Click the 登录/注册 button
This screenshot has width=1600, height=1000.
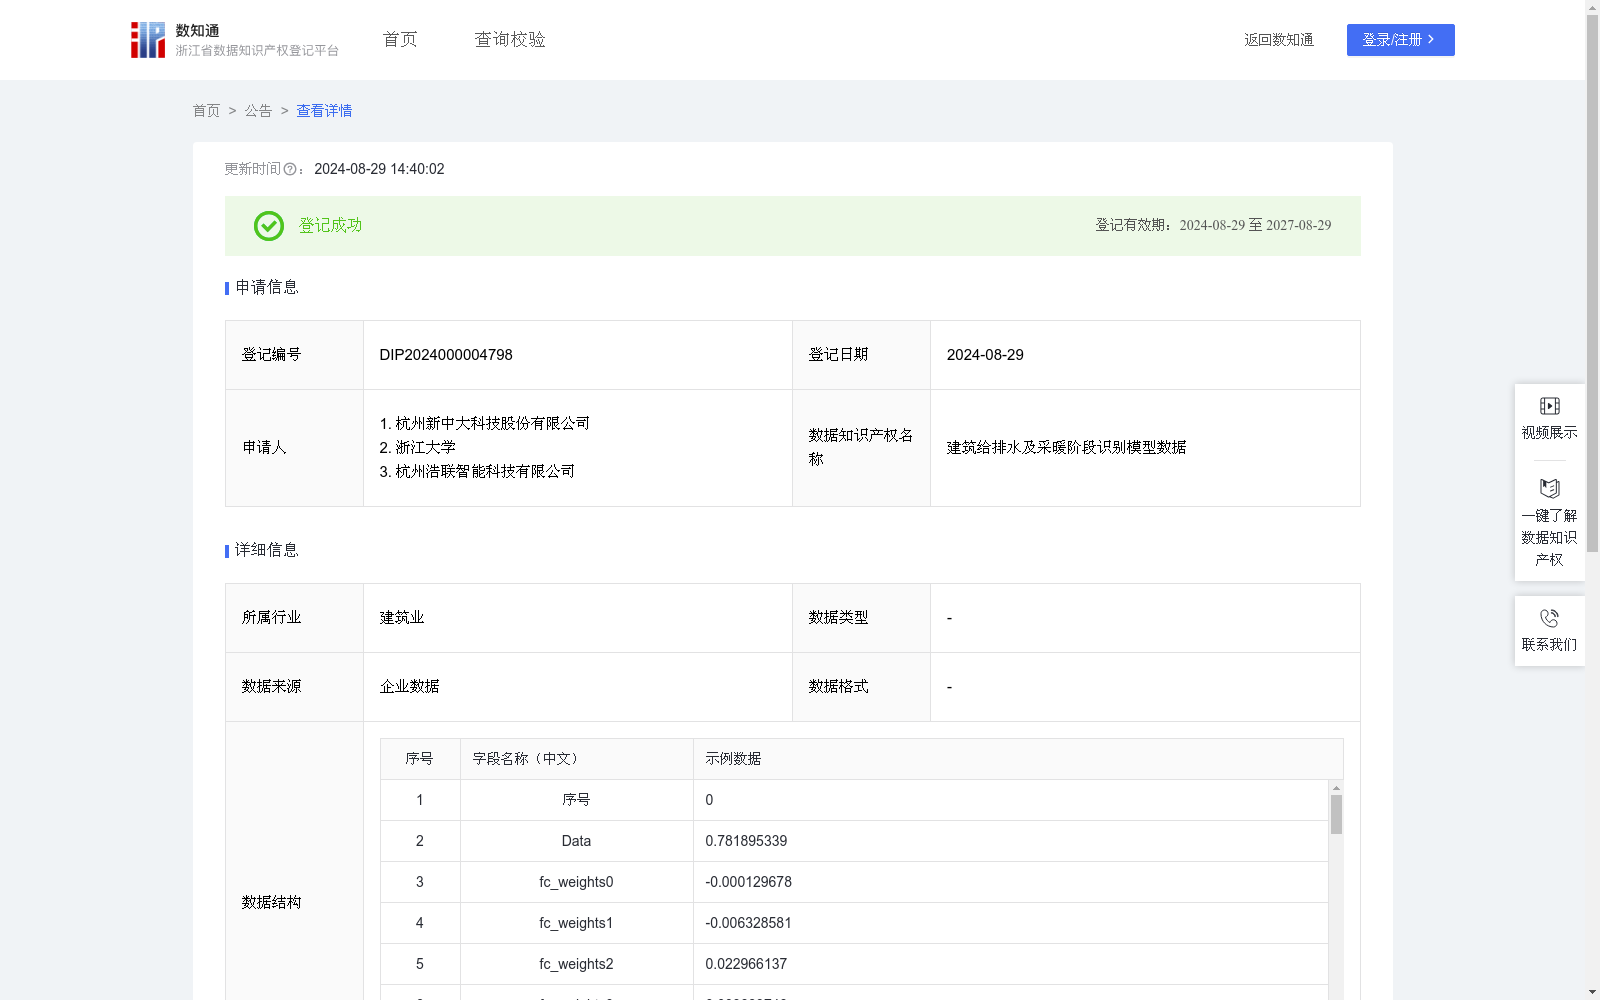tap(1400, 40)
